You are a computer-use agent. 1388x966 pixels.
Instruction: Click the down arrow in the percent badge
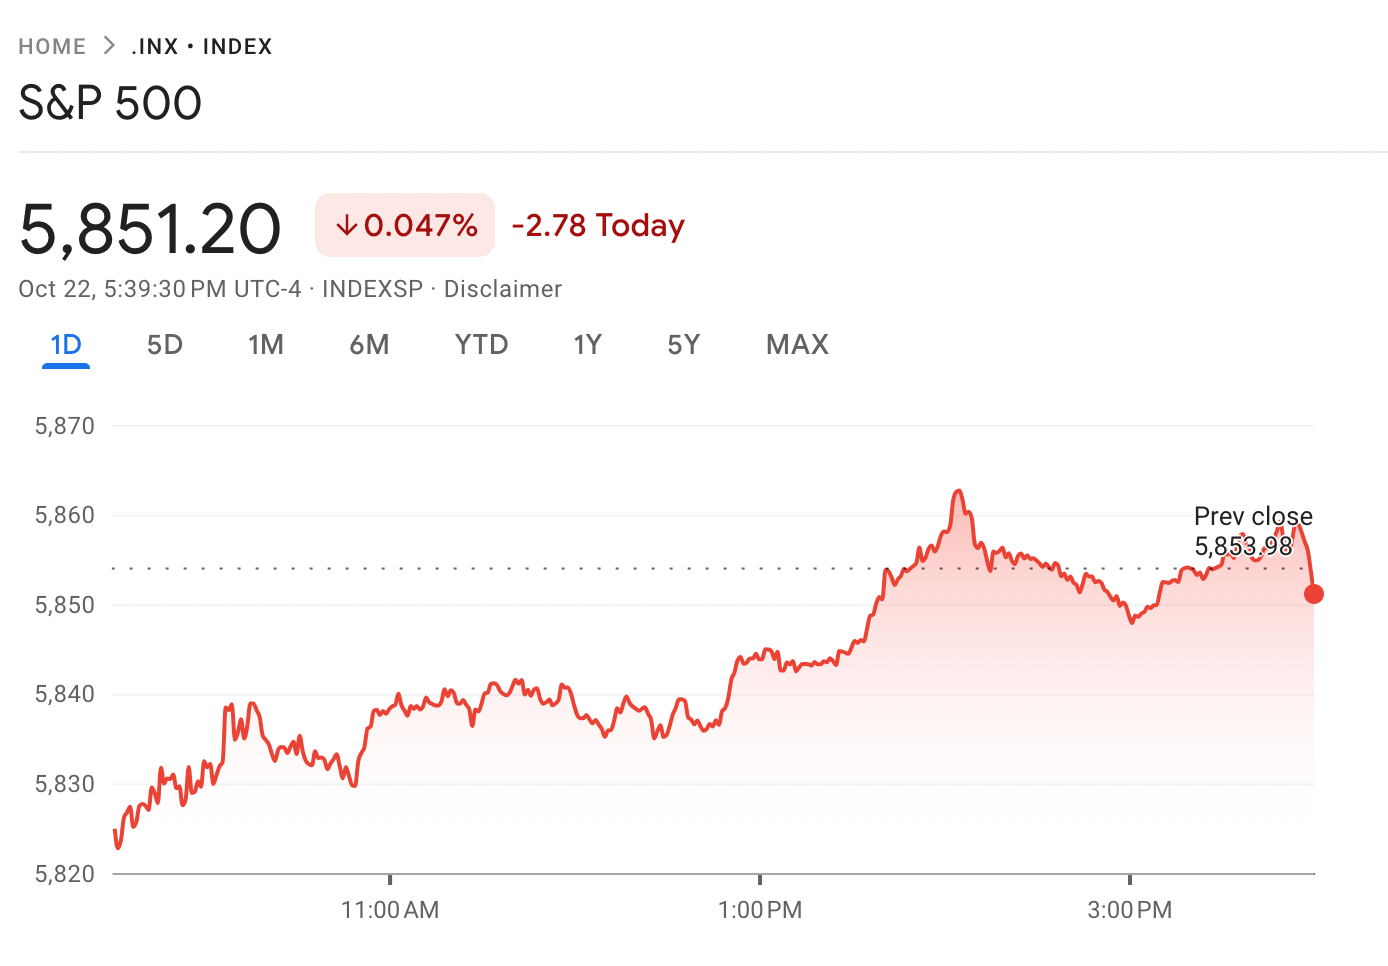[346, 226]
